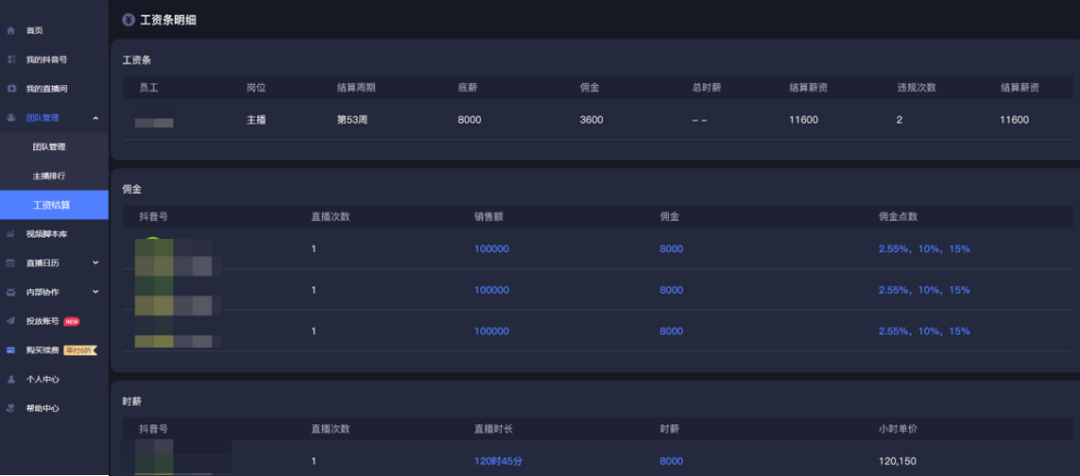
Task: Click the 我的直播间 camera icon
Action: [11, 89]
